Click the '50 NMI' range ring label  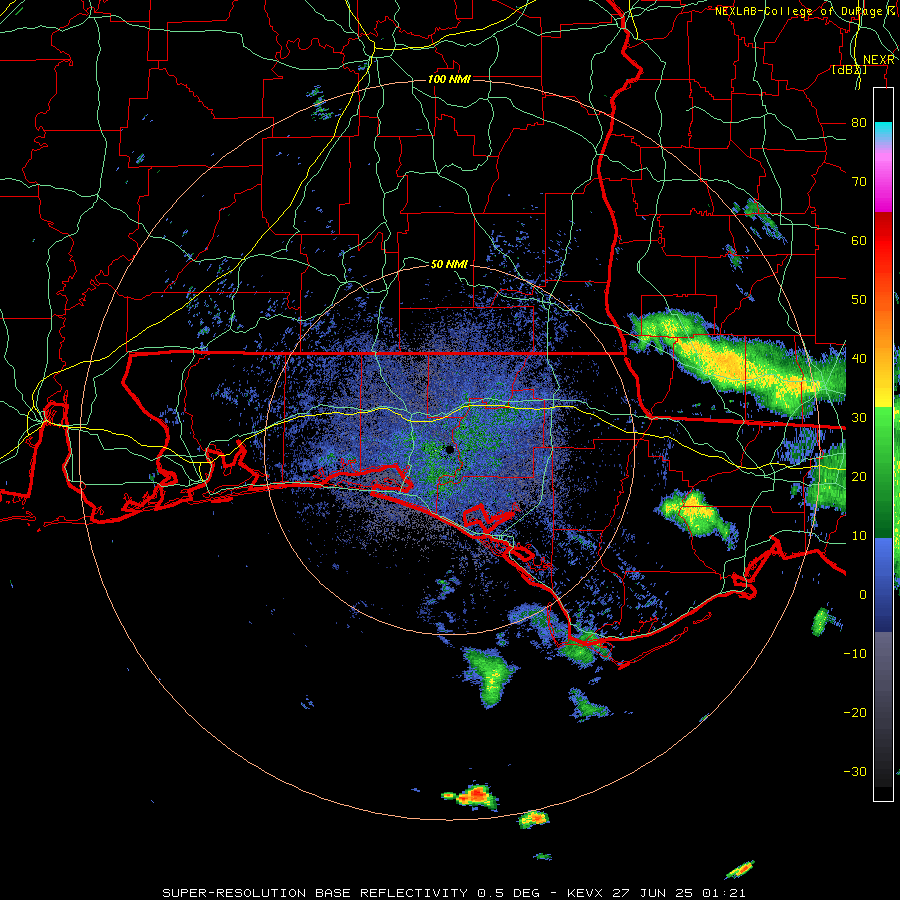[449, 265]
